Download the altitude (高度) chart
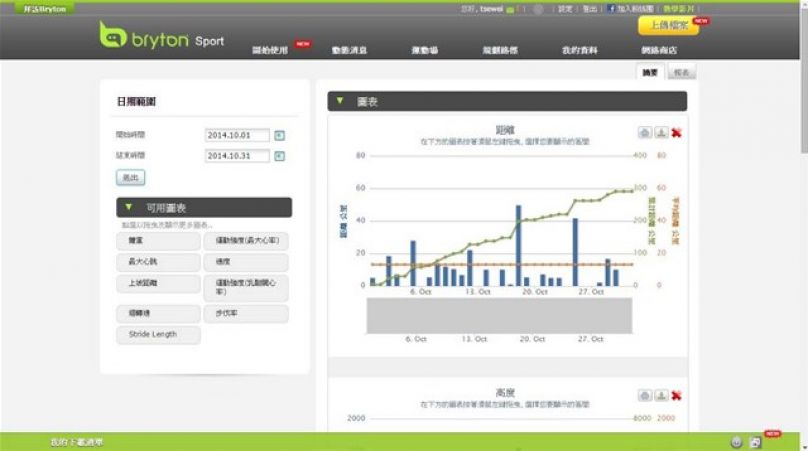 click(x=661, y=395)
